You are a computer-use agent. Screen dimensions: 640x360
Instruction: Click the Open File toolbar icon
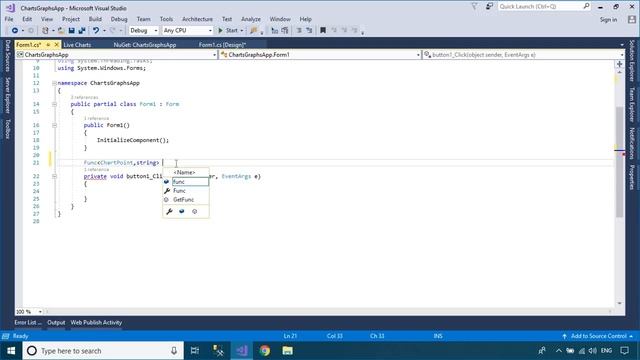(61, 31)
